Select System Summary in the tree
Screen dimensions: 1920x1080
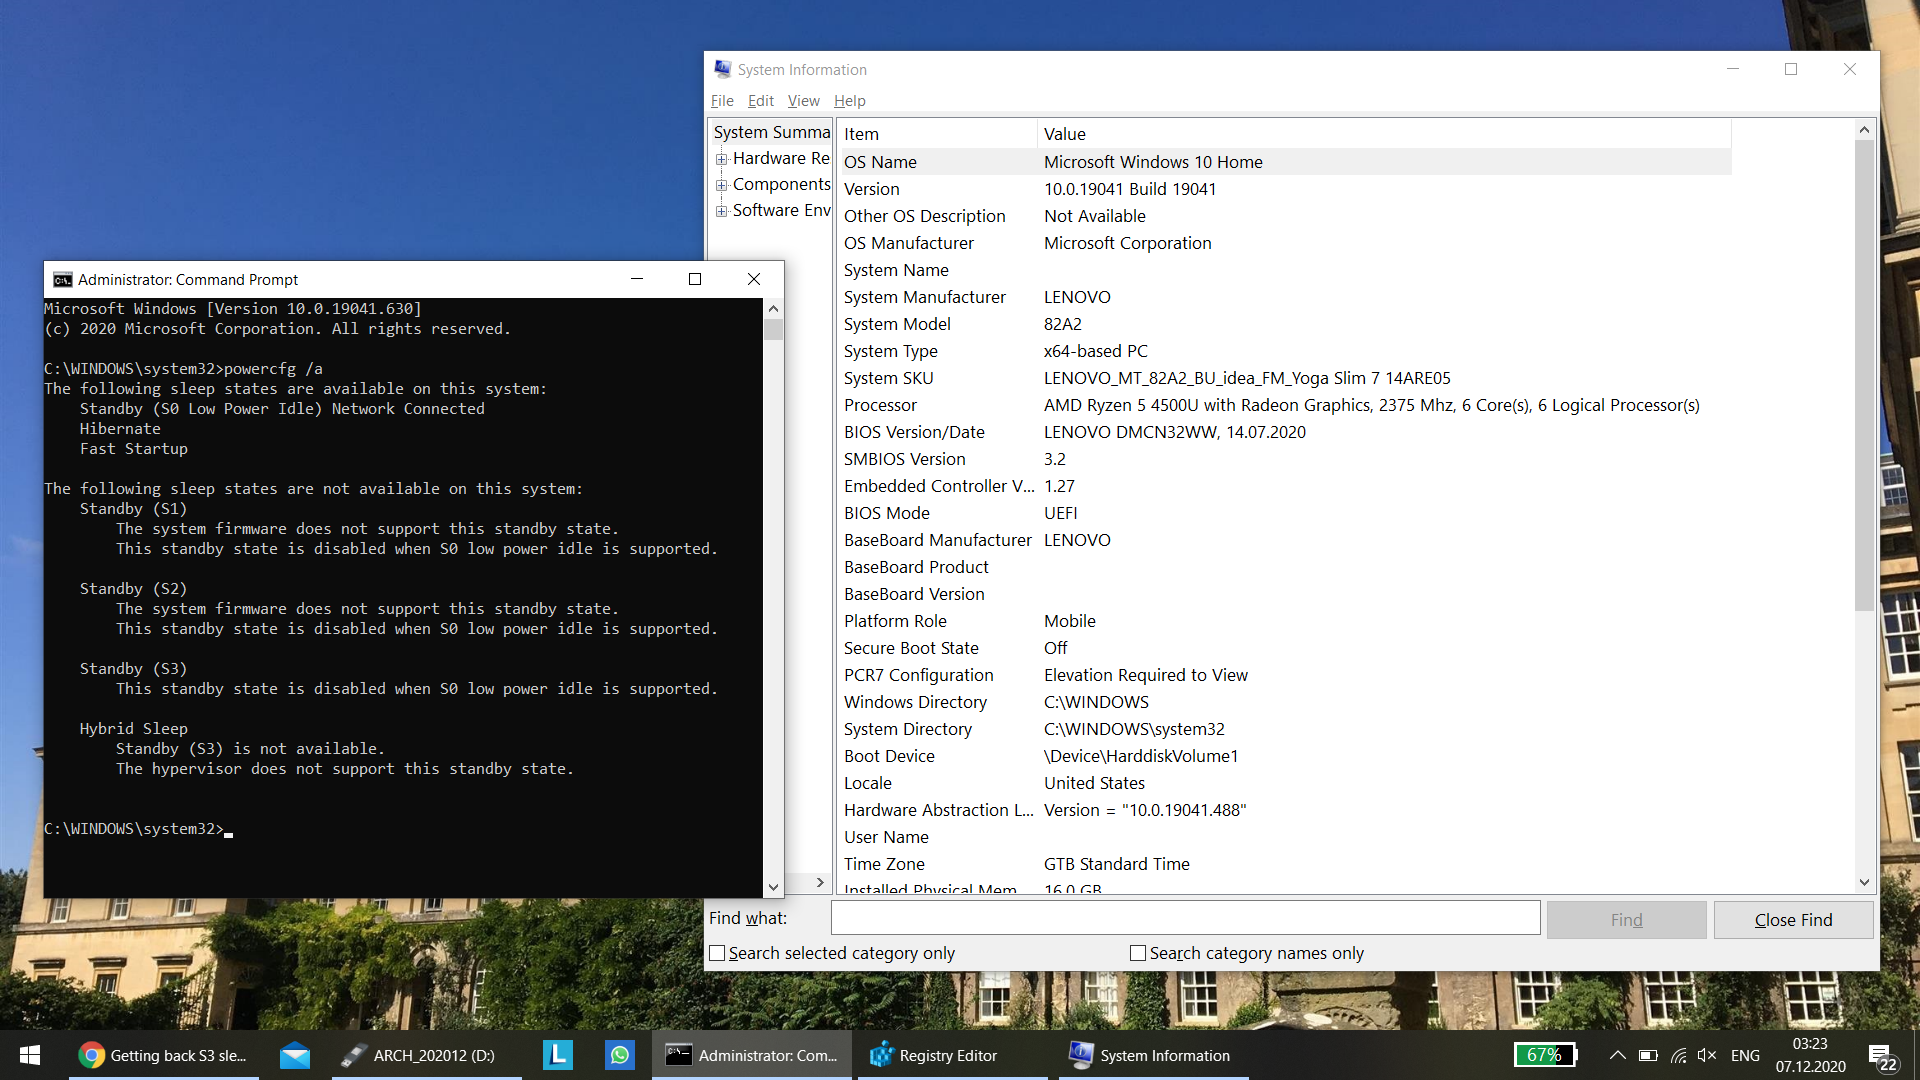click(771, 132)
